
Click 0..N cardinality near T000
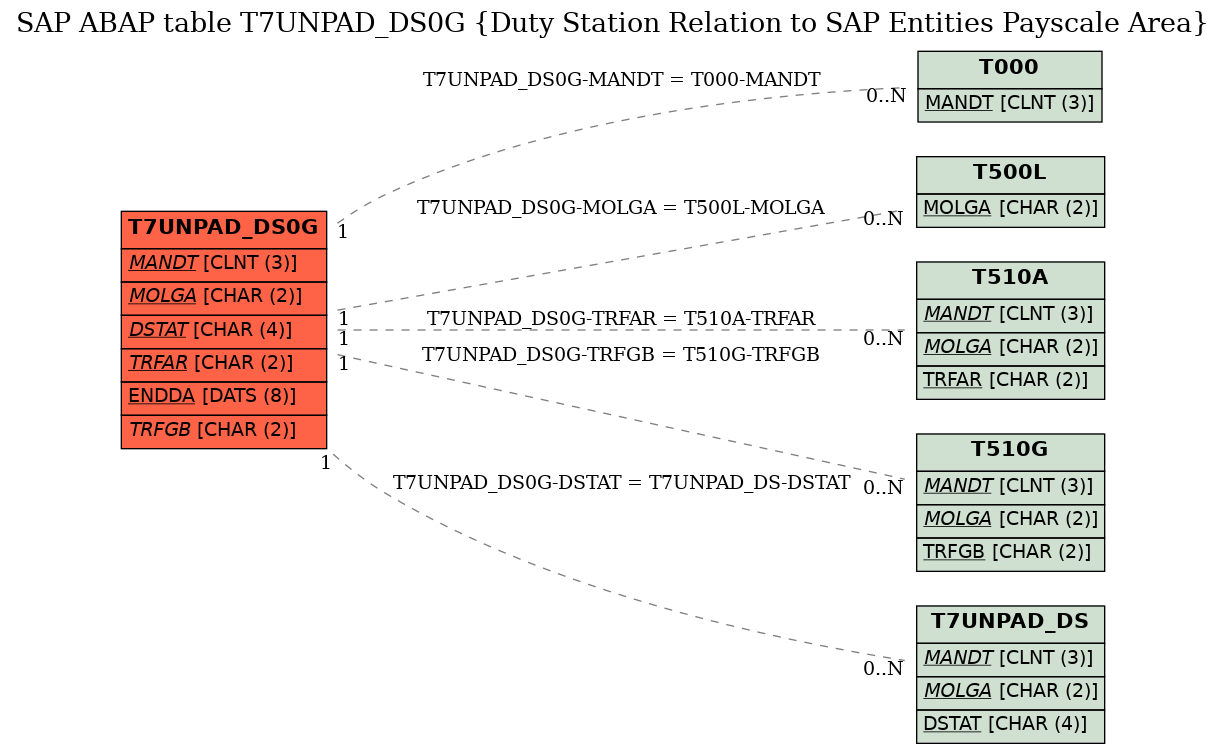(x=886, y=97)
